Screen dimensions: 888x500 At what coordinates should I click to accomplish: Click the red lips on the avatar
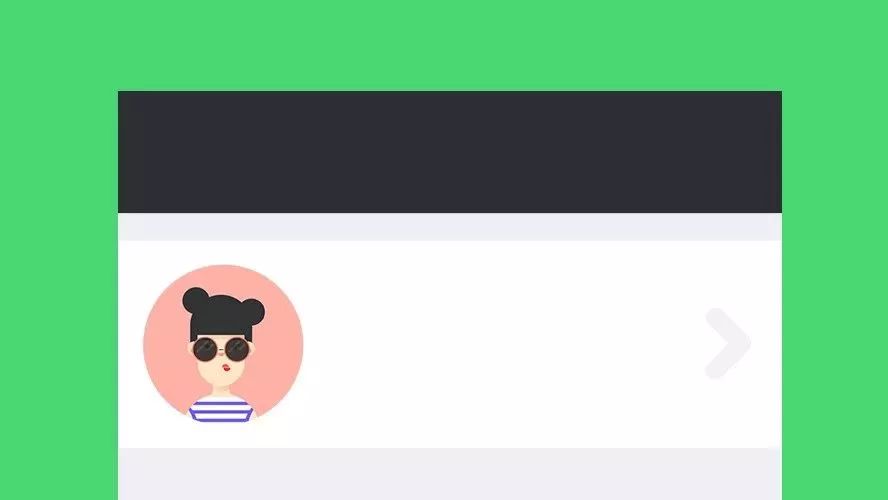(x=227, y=368)
